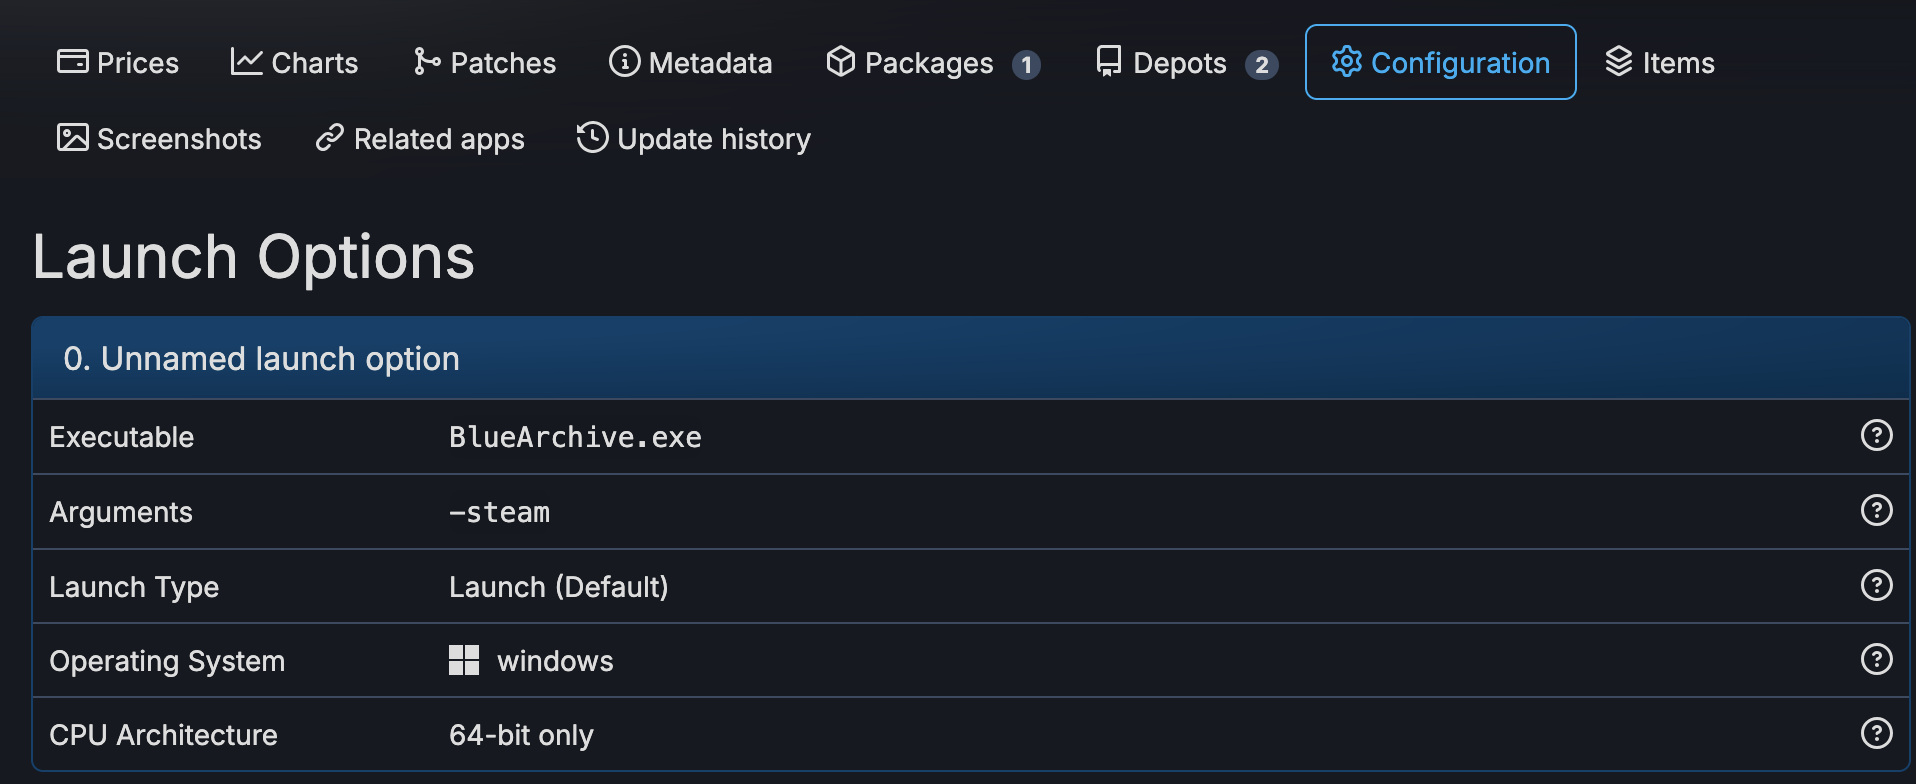
Task: View Related apps
Action: click(420, 139)
